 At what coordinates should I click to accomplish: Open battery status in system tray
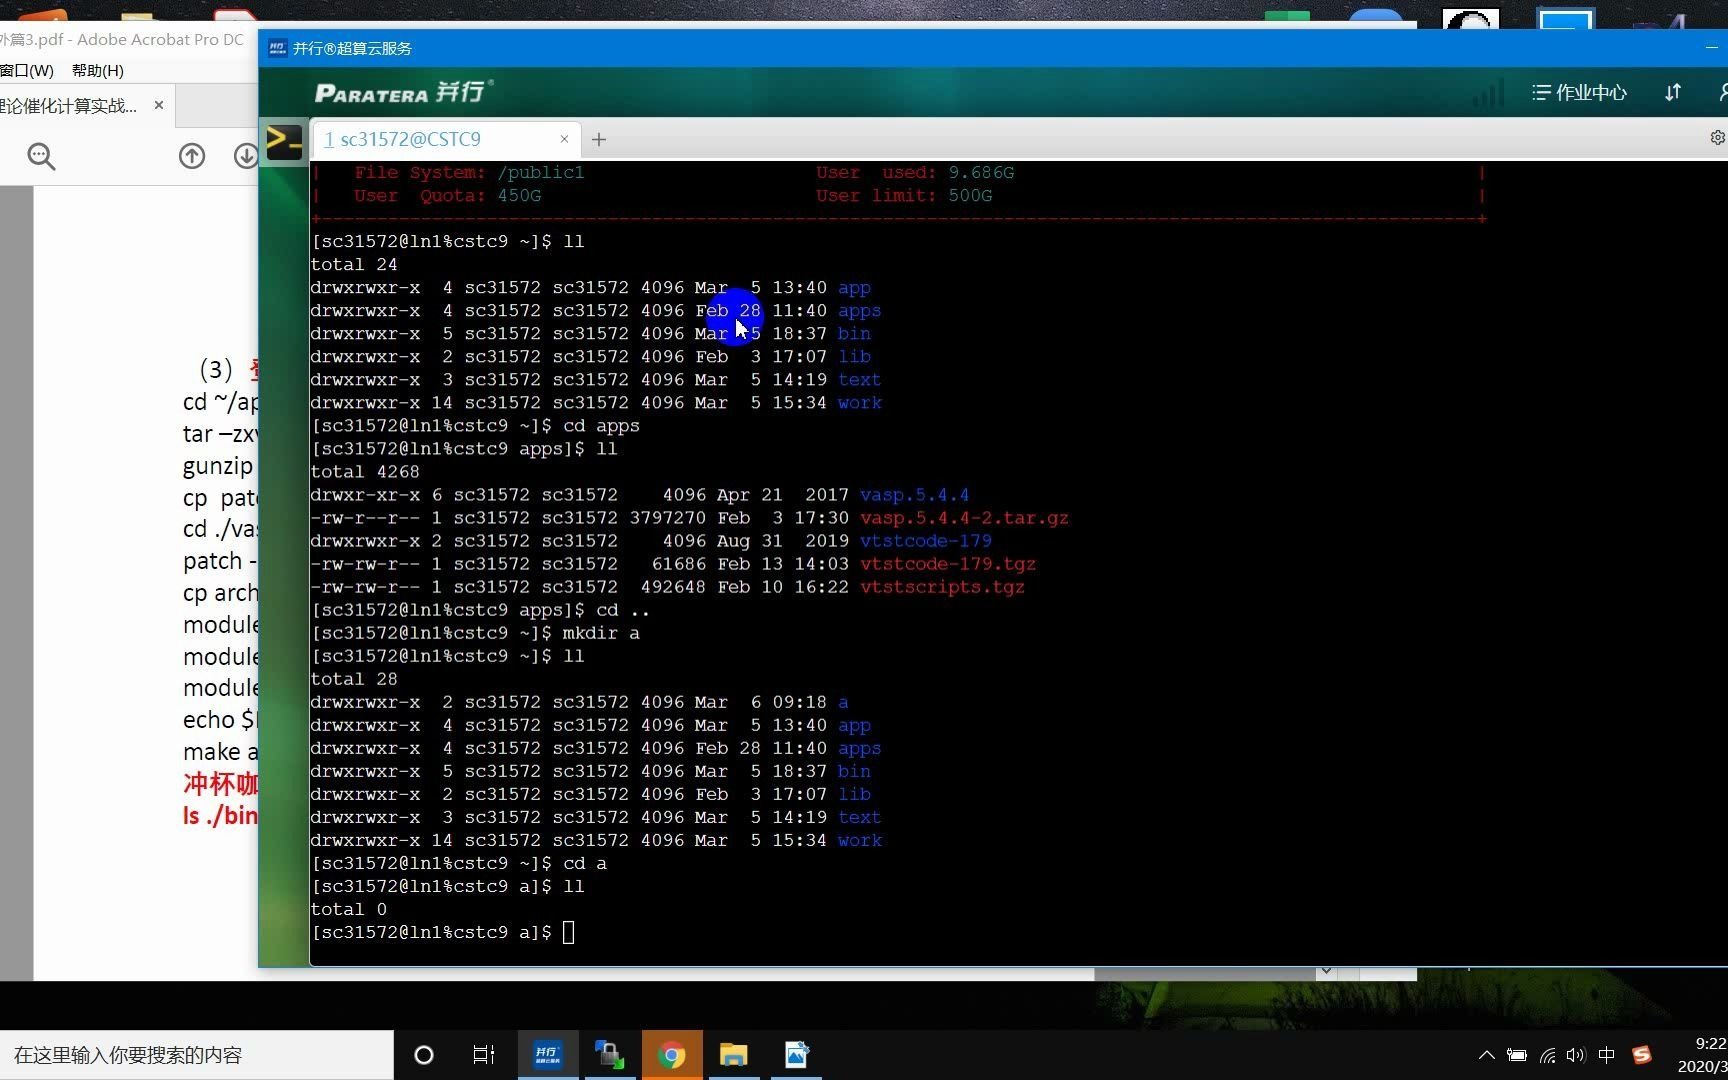pos(1517,1055)
